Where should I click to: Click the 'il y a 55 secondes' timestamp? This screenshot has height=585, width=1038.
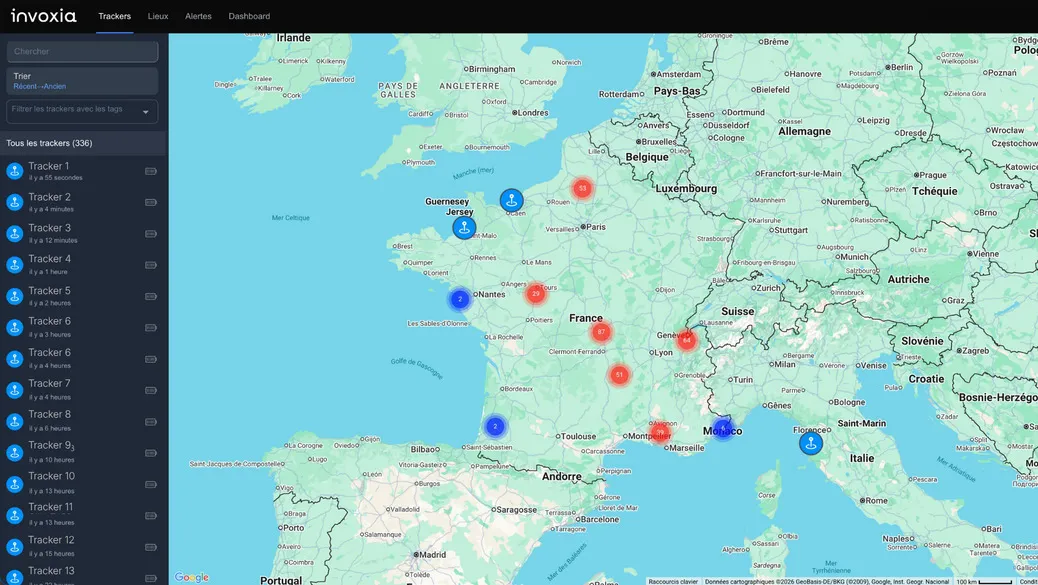click(56, 178)
